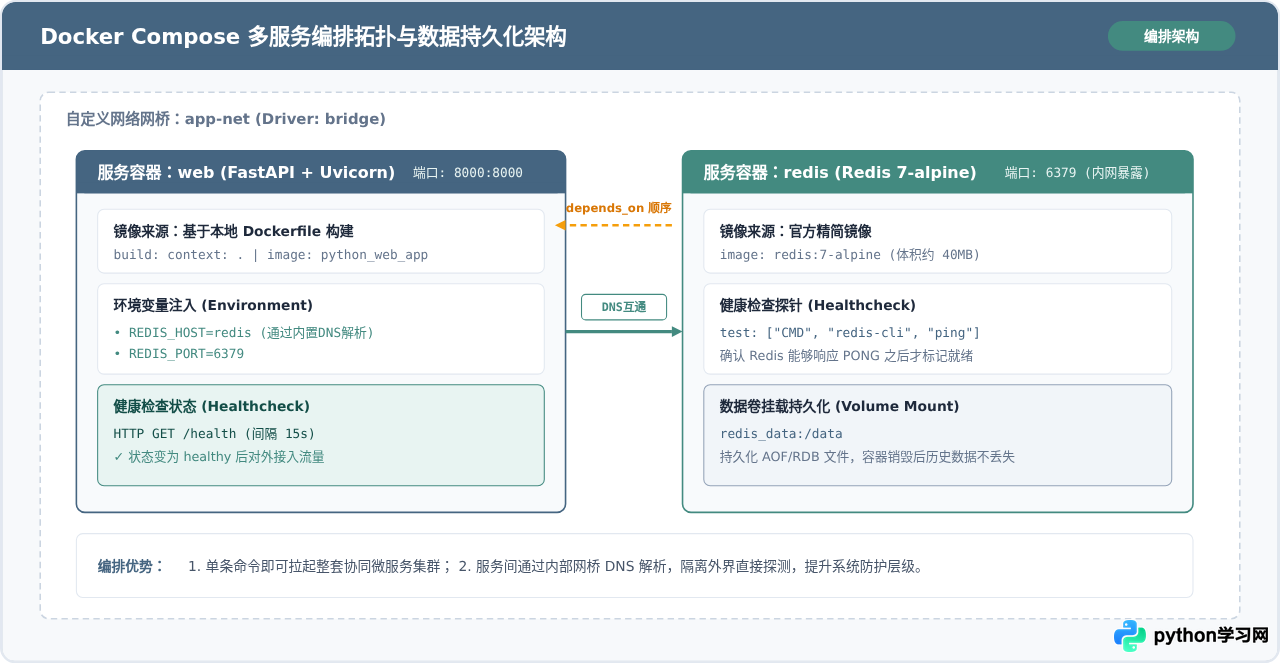Image resolution: width=1280 pixels, height=664 pixels.
Task: Click 端口: 6379 (内网暴露) port text
Action: pos(1077,173)
